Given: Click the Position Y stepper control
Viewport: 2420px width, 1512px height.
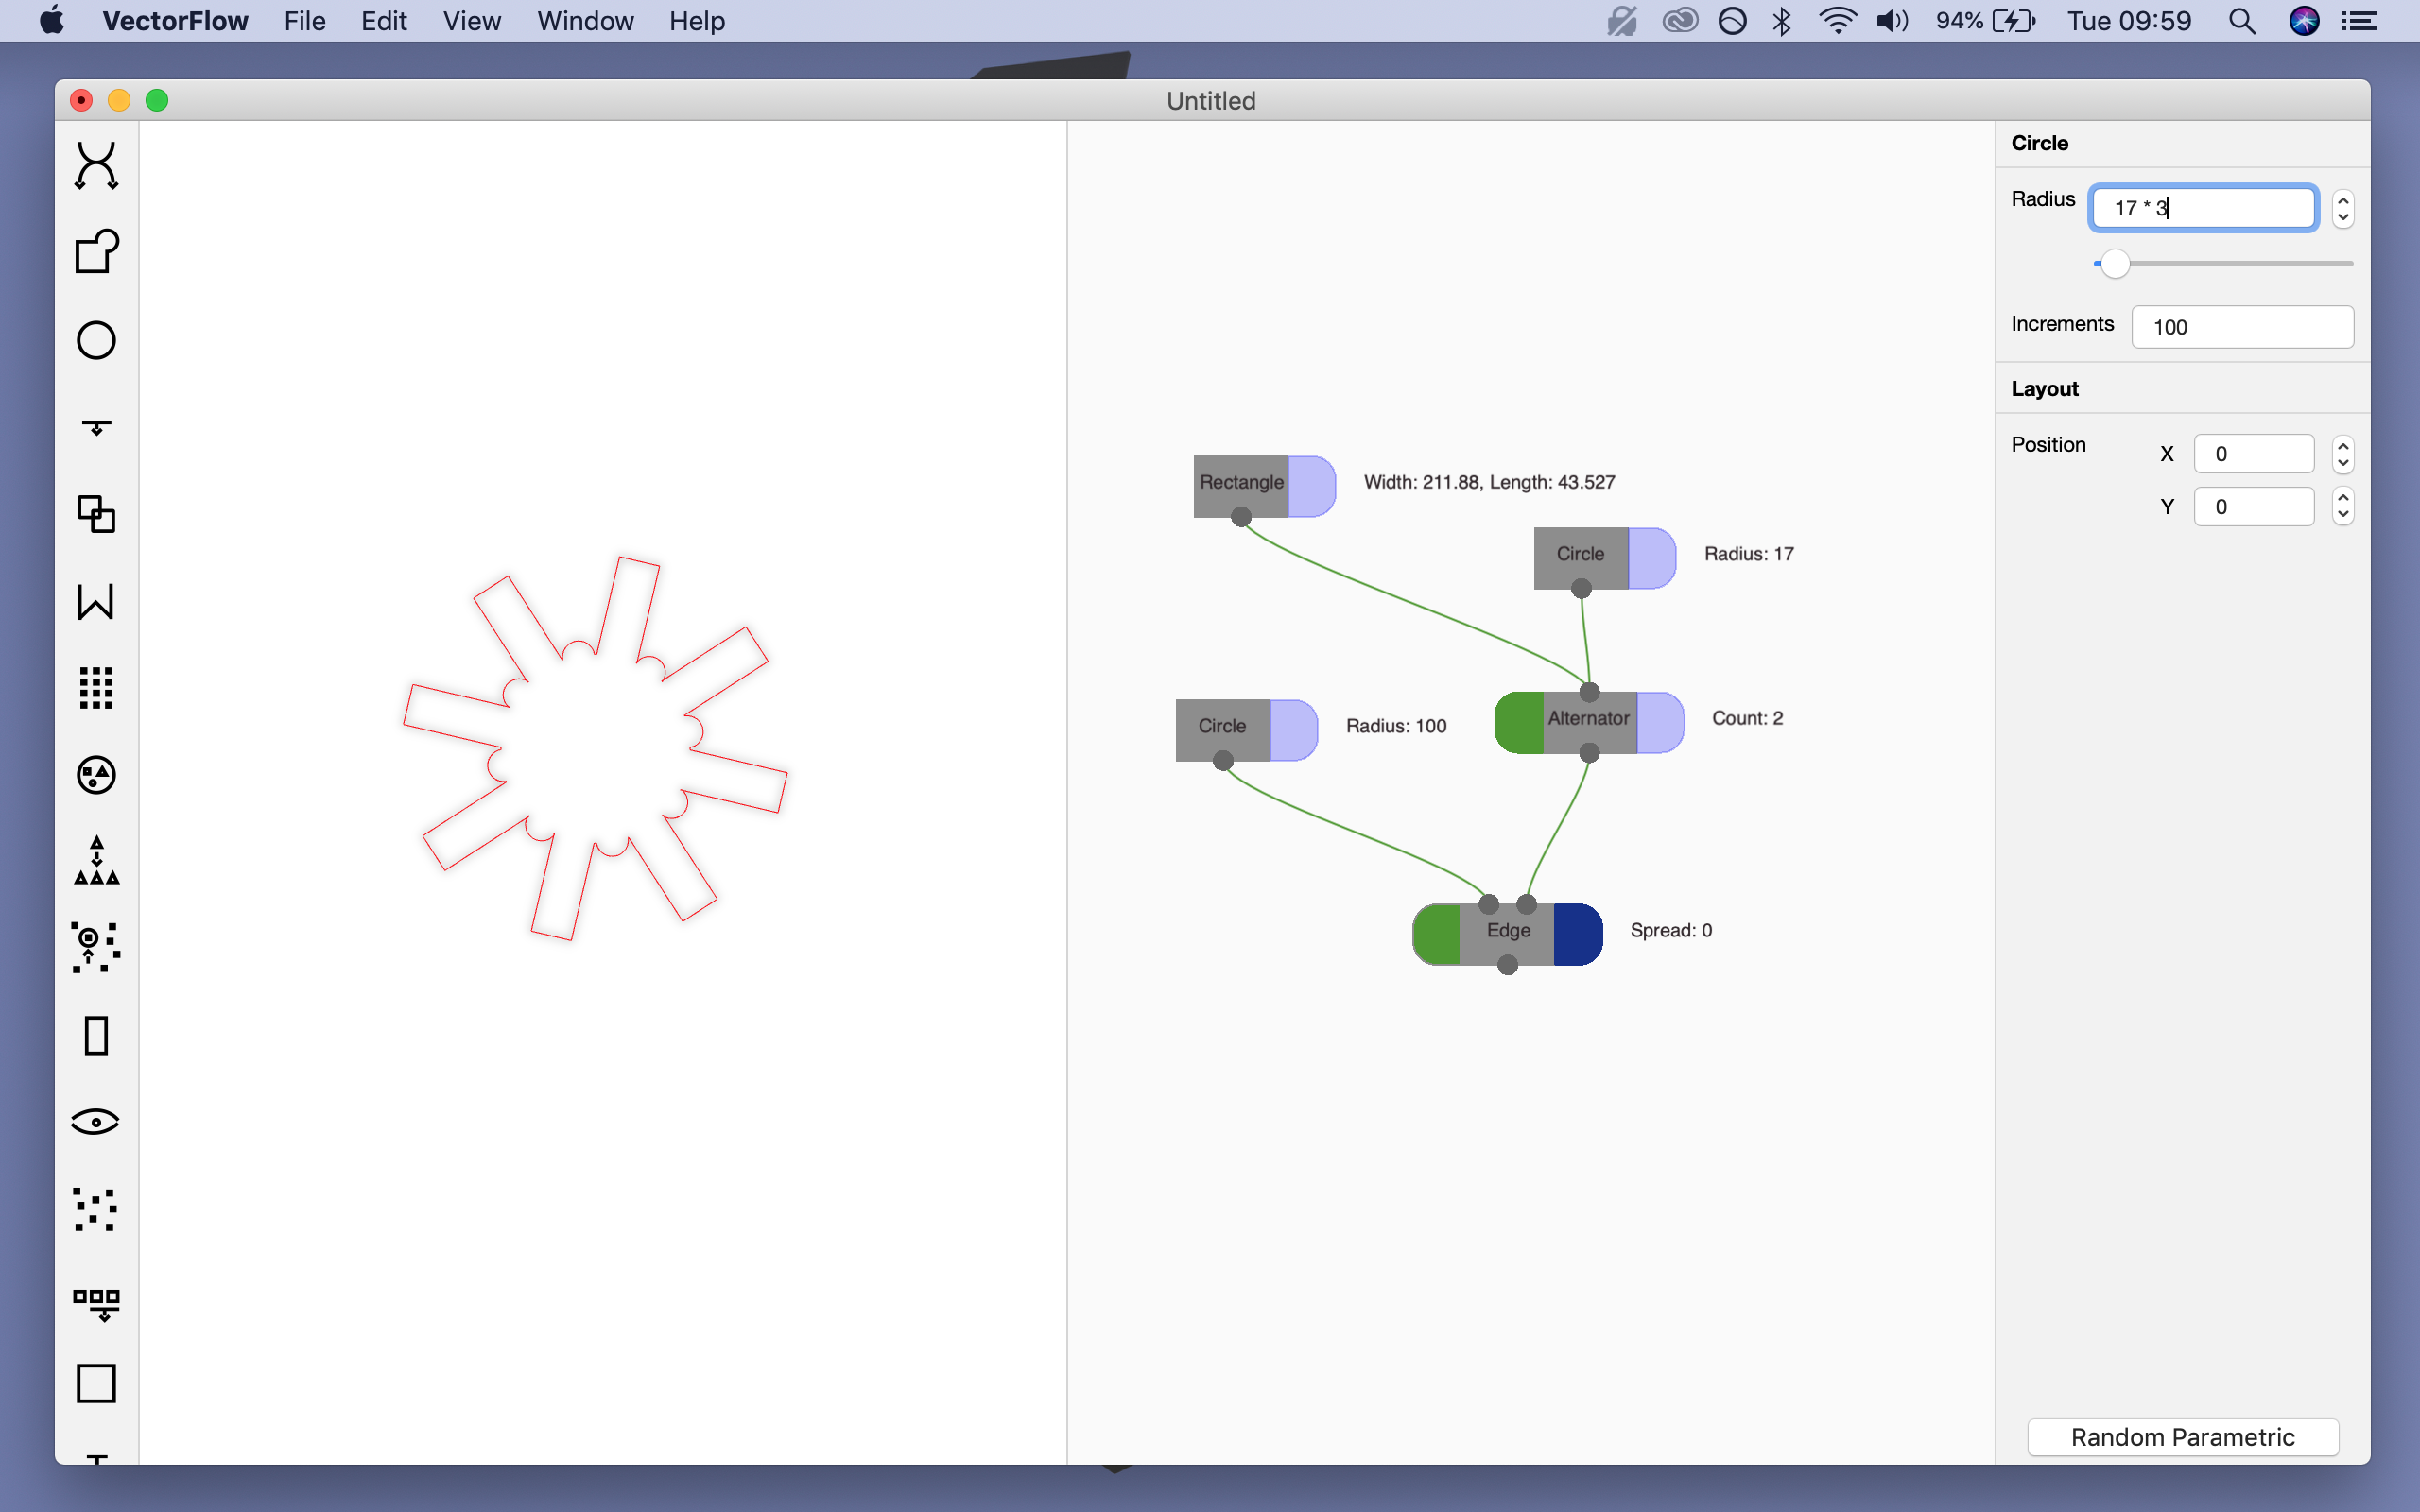Looking at the screenshot, I should coord(2342,506).
